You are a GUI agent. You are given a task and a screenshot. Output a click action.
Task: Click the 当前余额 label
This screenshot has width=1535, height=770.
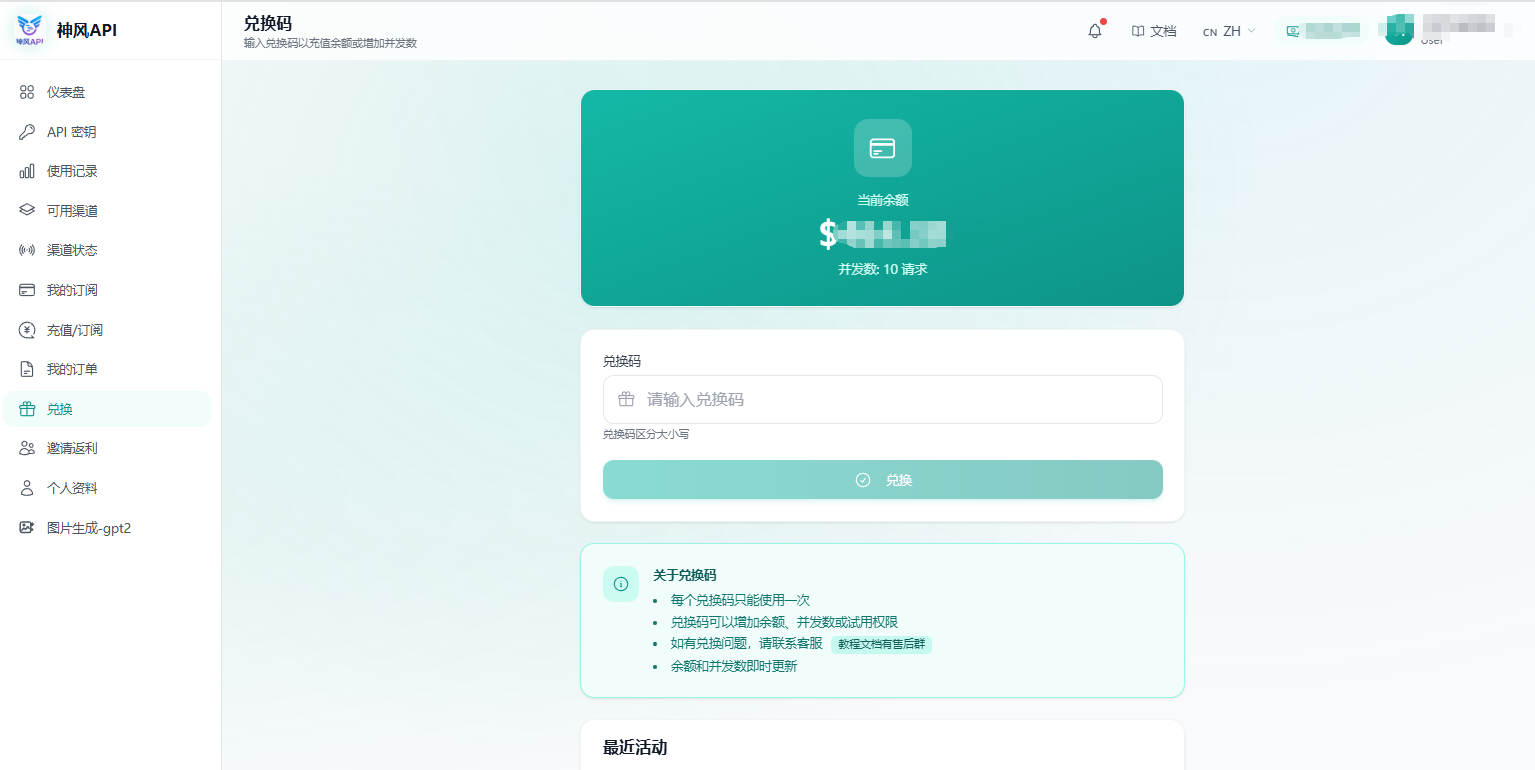[883, 200]
